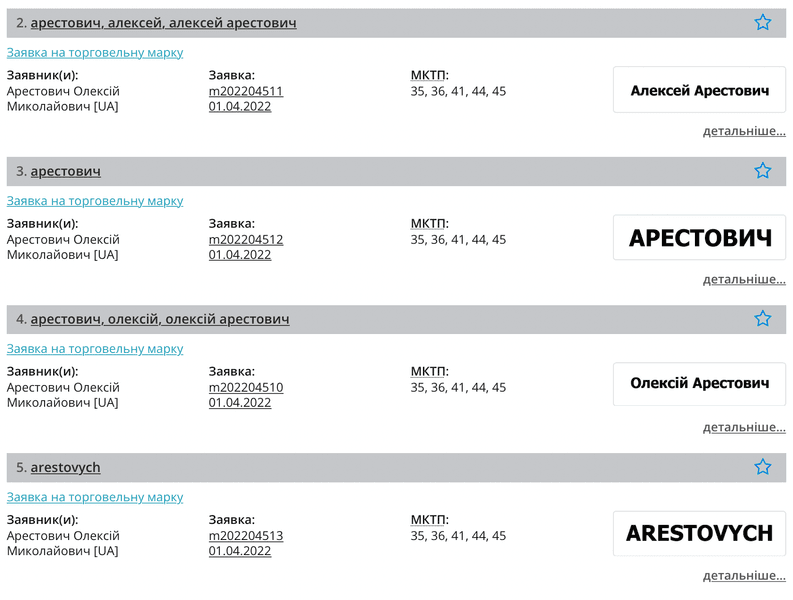This screenshot has height=600, width=793.
Task: Click the 'Алексей Арестович' trademark image
Action: point(699,90)
